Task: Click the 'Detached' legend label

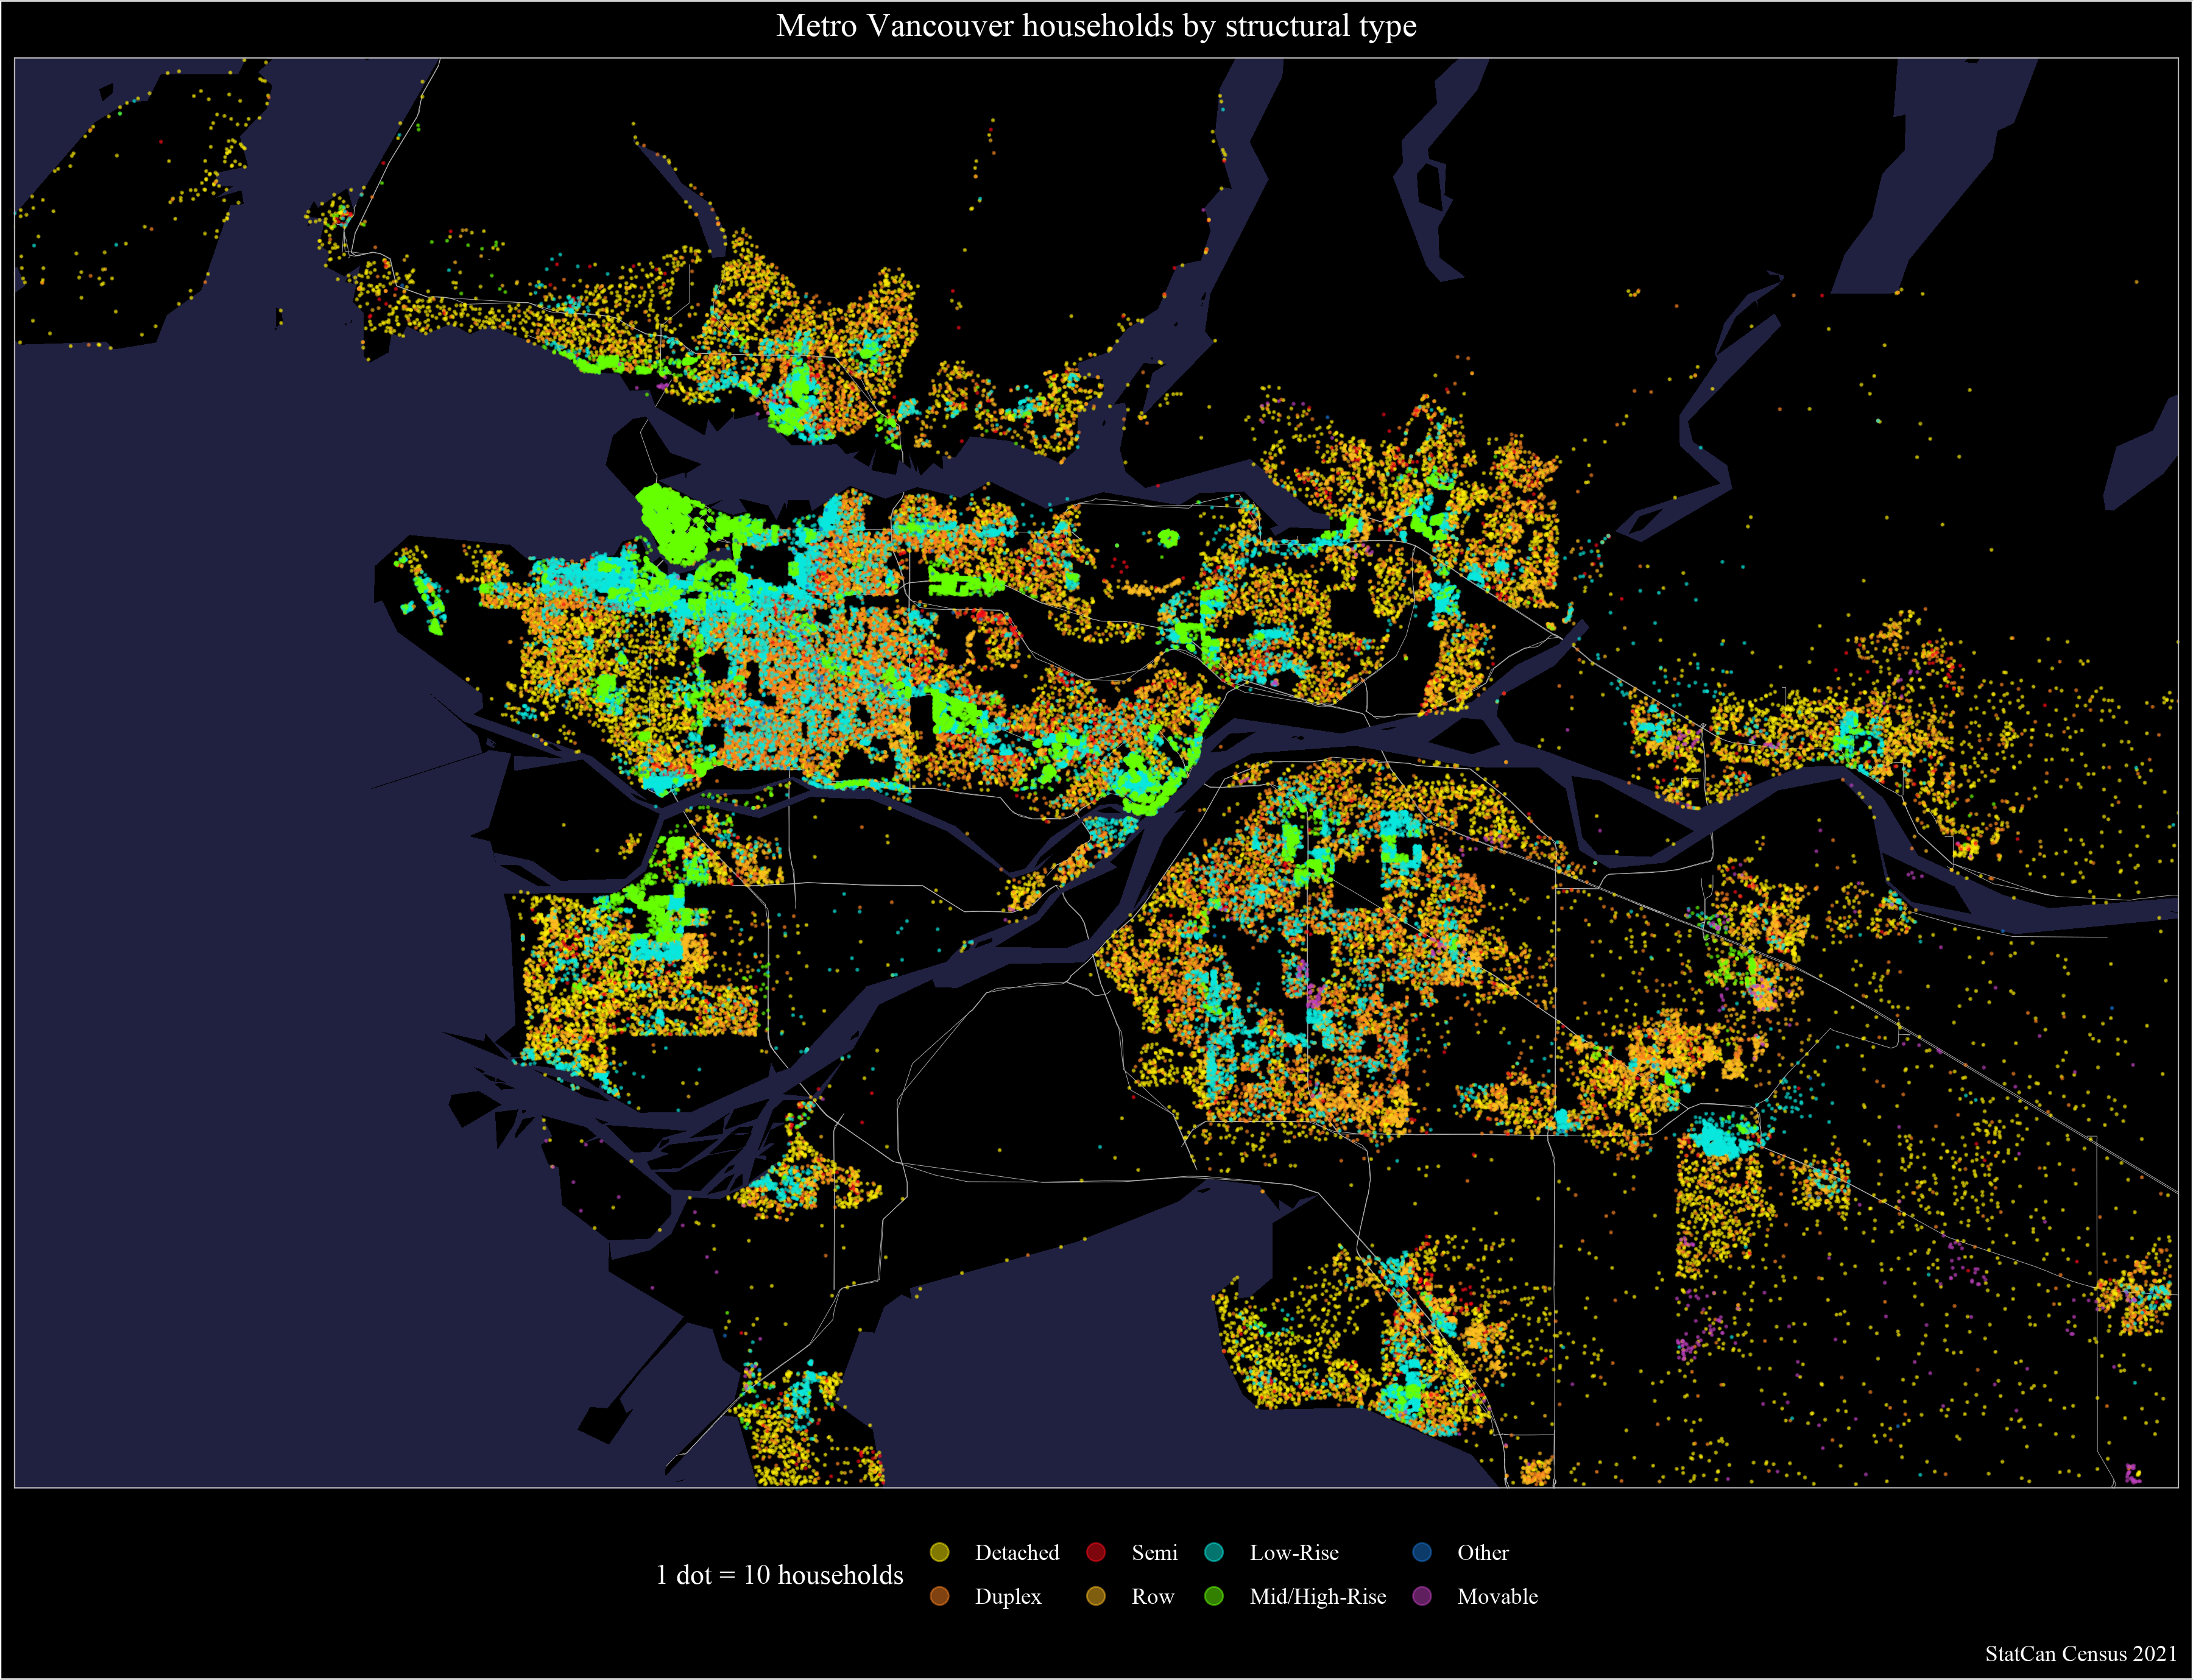Action: point(1017,1553)
